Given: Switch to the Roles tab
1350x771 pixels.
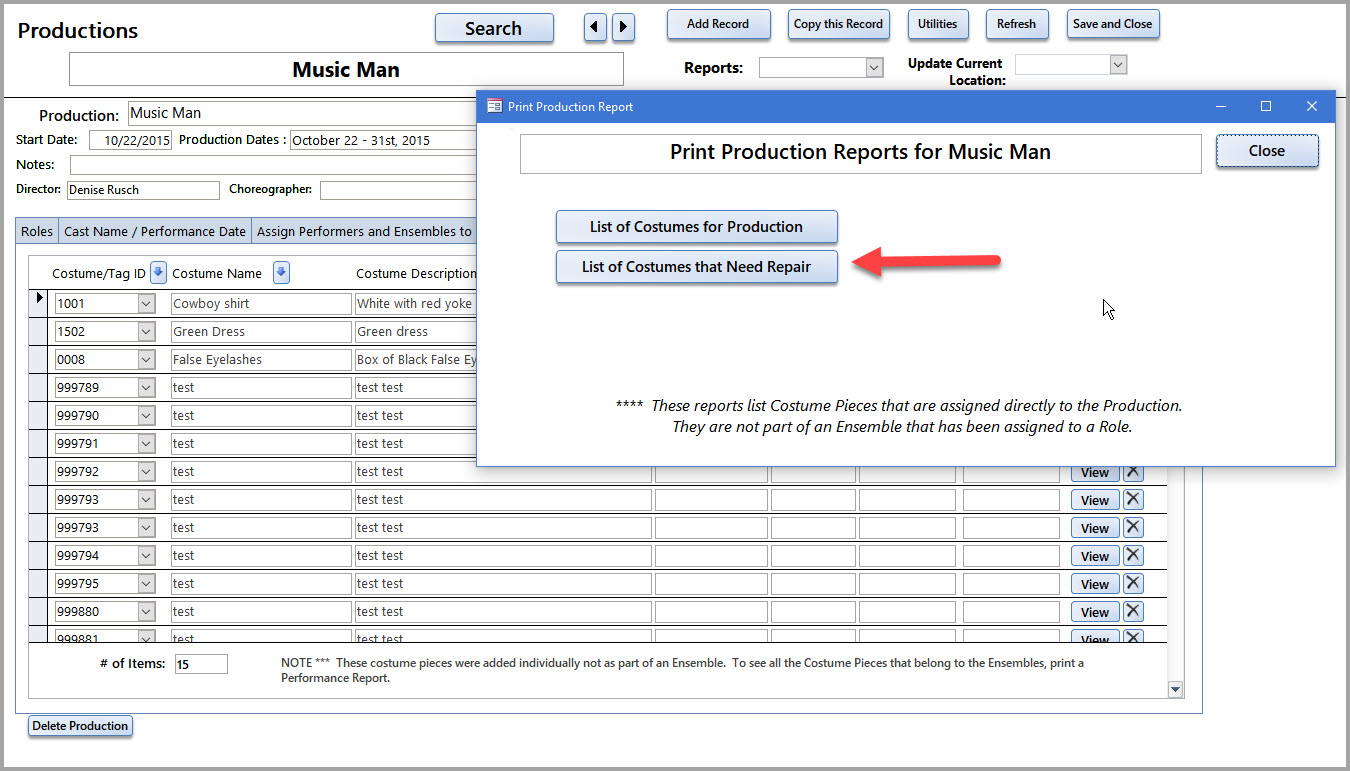Looking at the screenshot, I should (37, 231).
